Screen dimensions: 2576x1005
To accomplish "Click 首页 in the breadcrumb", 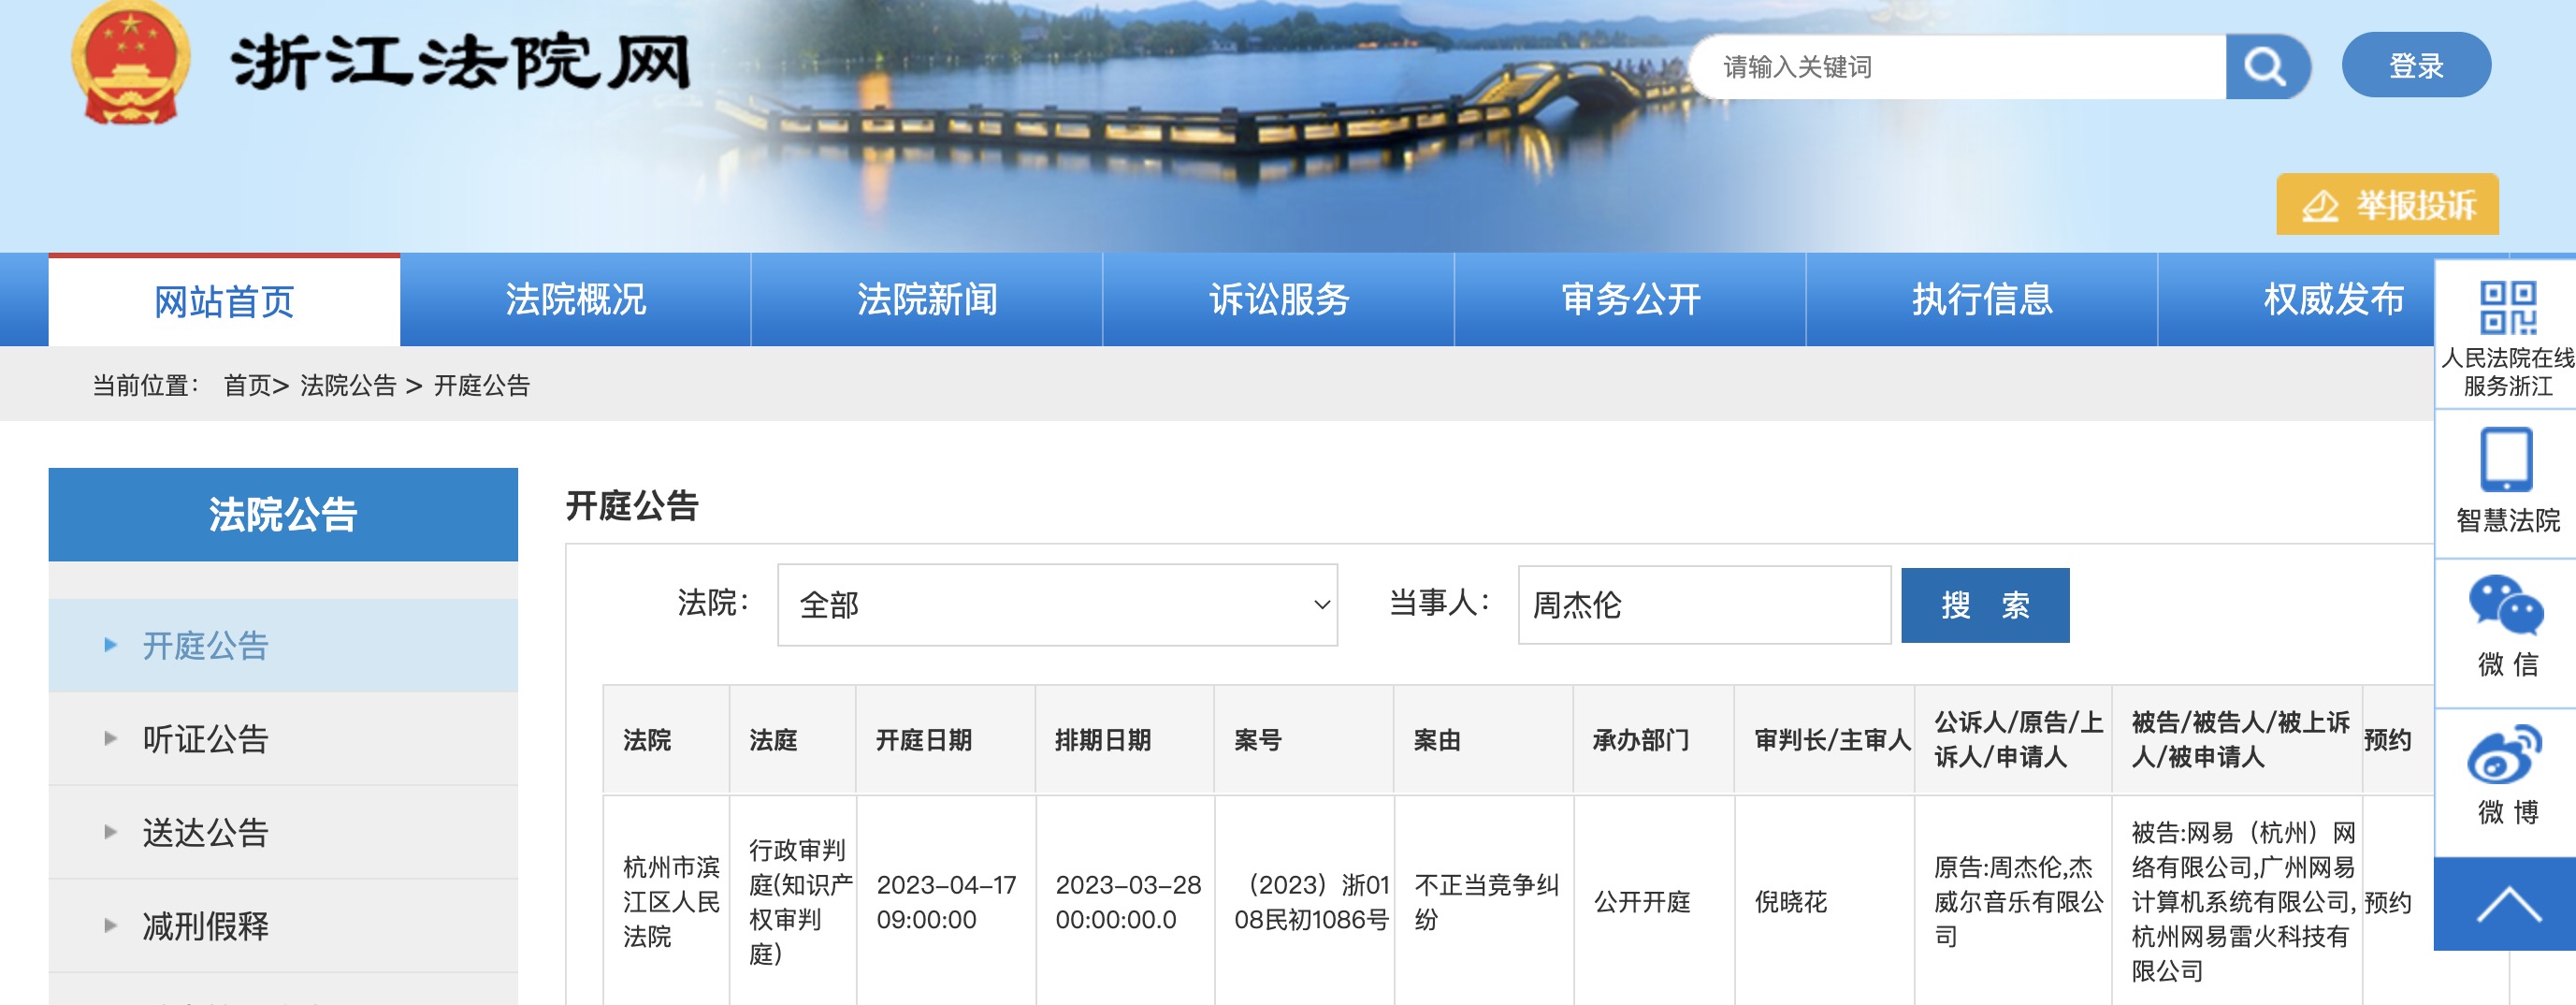I will (247, 385).
